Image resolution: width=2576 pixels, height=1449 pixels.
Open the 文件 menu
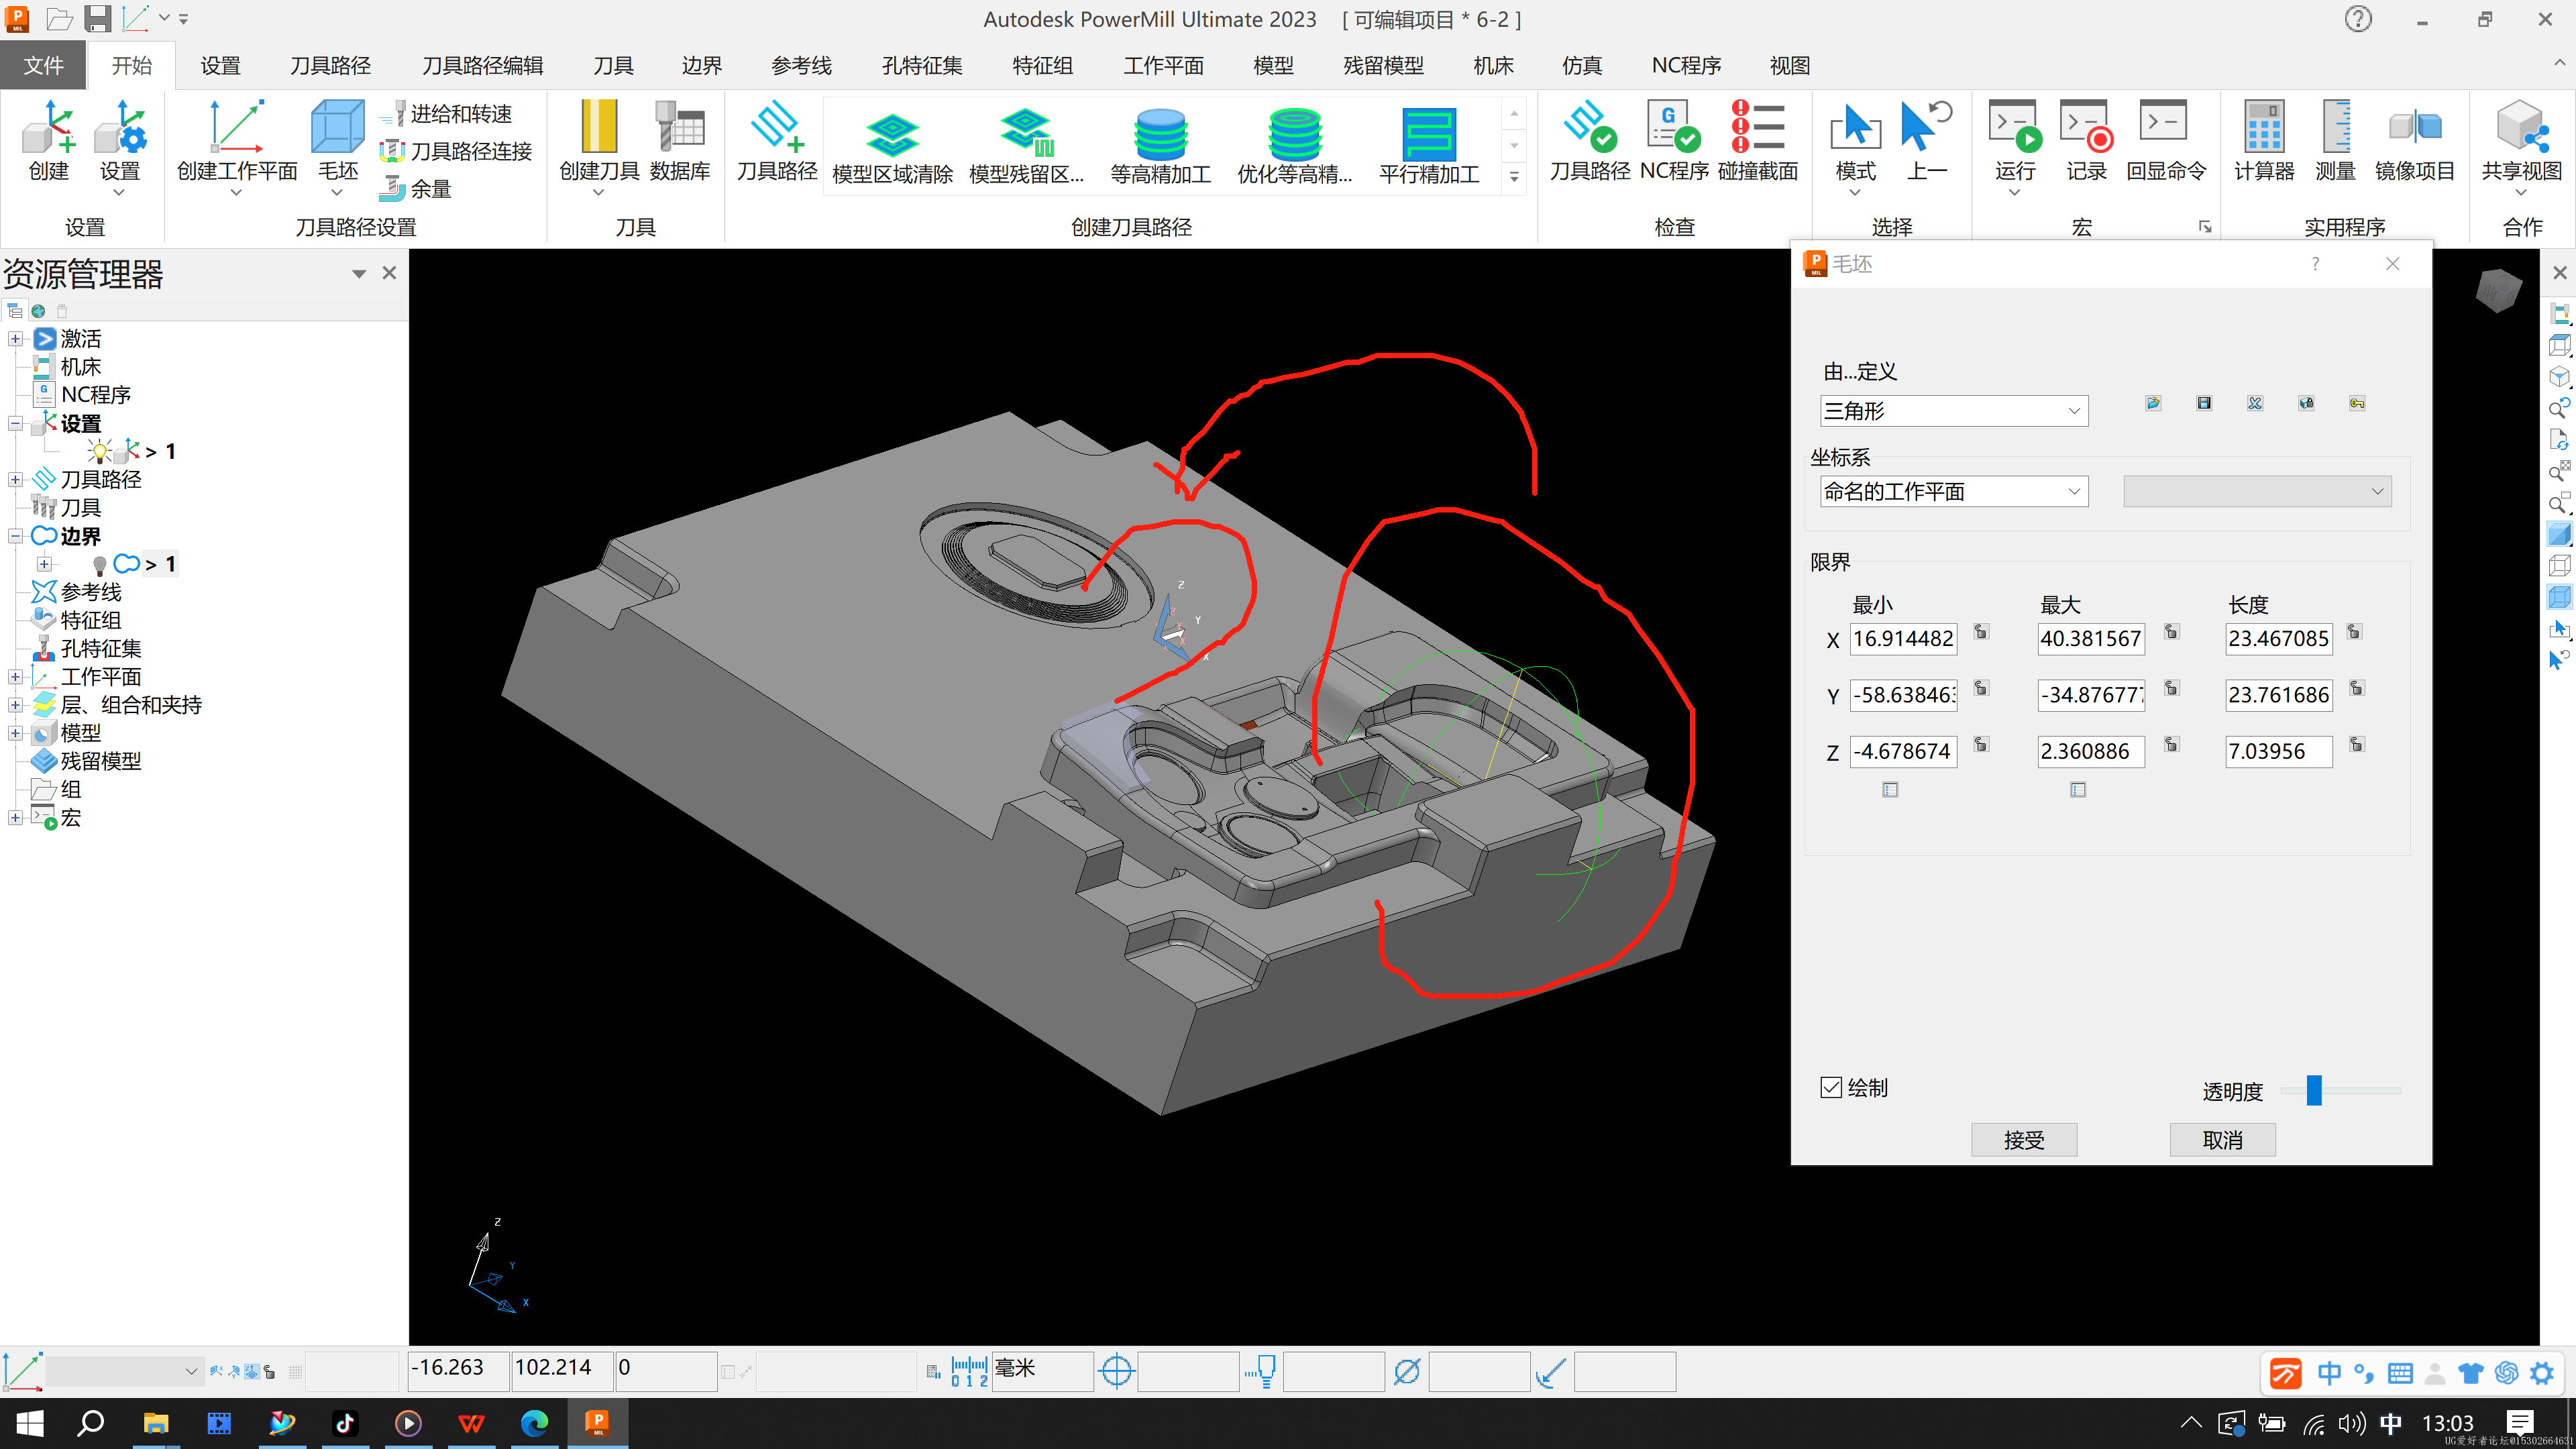(43, 65)
